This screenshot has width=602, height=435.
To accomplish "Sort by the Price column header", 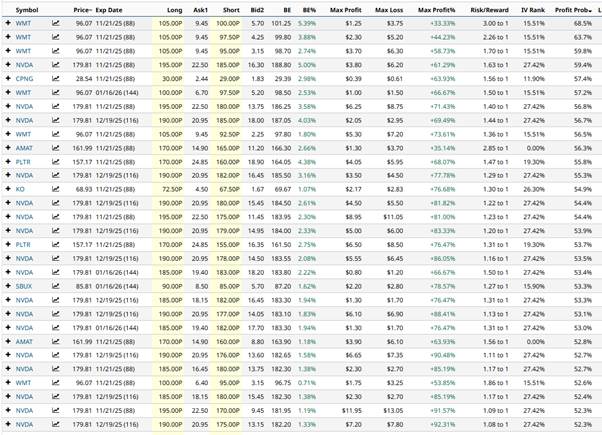I will 82,10.
